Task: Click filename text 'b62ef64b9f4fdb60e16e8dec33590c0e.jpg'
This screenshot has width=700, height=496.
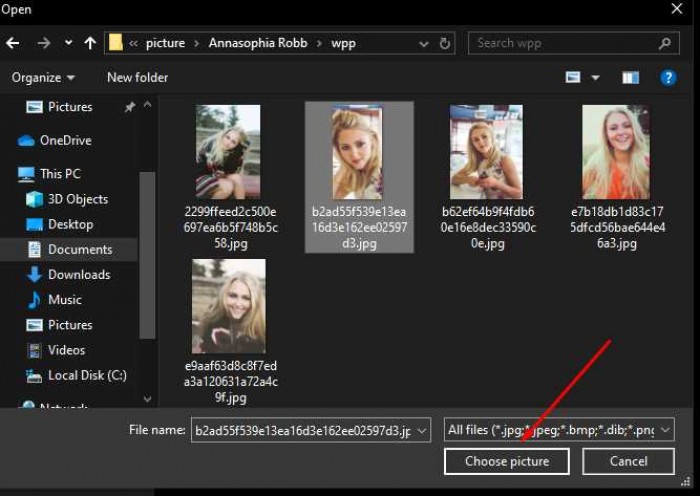Action: pos(488,227)
